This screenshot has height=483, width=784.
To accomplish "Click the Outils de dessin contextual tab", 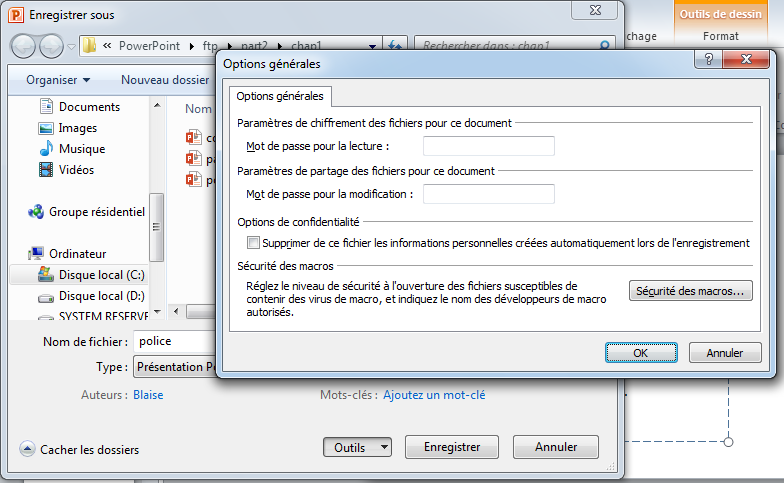I will point(720,14).
